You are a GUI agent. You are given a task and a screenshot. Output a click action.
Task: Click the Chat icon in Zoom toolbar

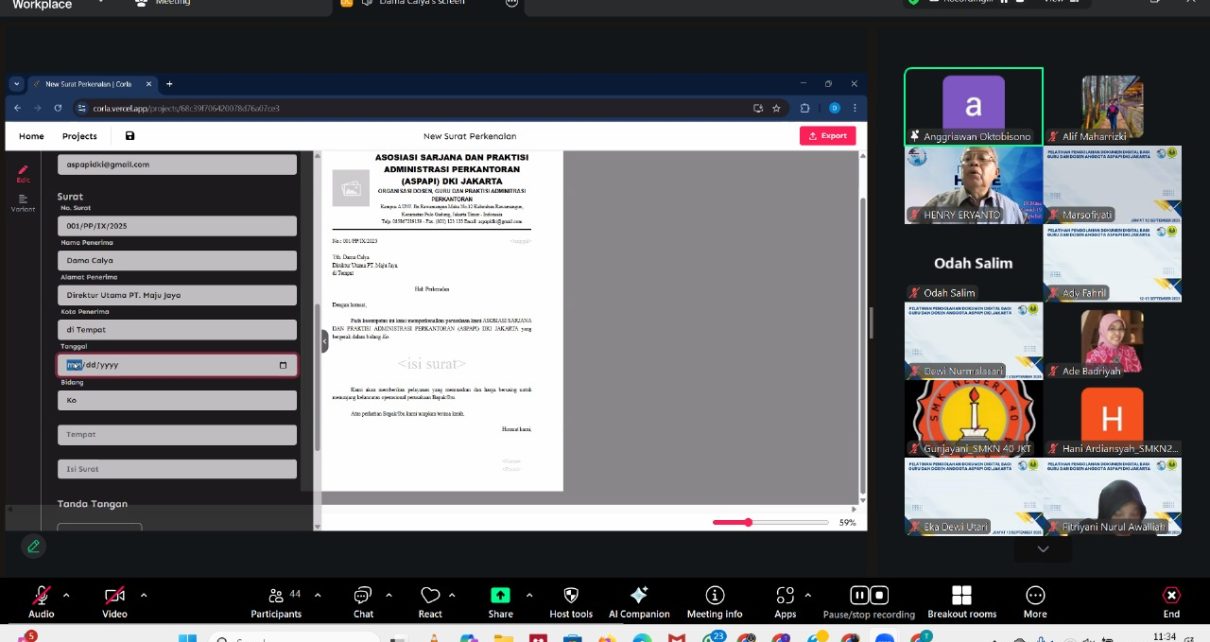coord(363,595)
